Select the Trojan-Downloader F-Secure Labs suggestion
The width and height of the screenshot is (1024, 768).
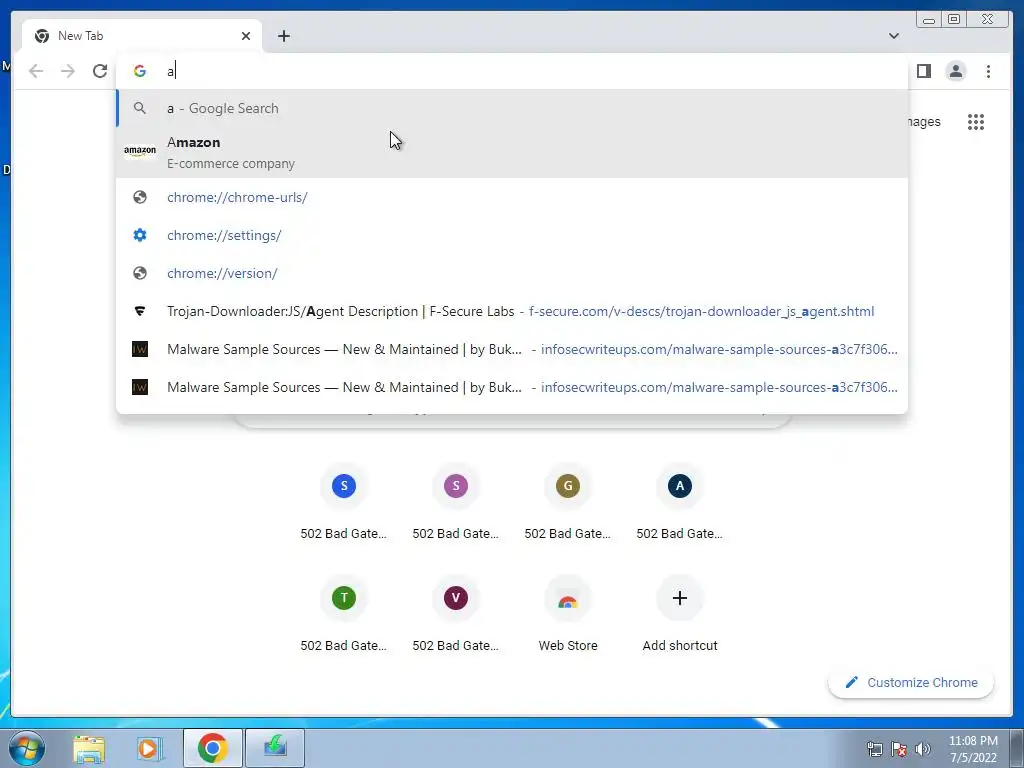click(x=512, y=311)
